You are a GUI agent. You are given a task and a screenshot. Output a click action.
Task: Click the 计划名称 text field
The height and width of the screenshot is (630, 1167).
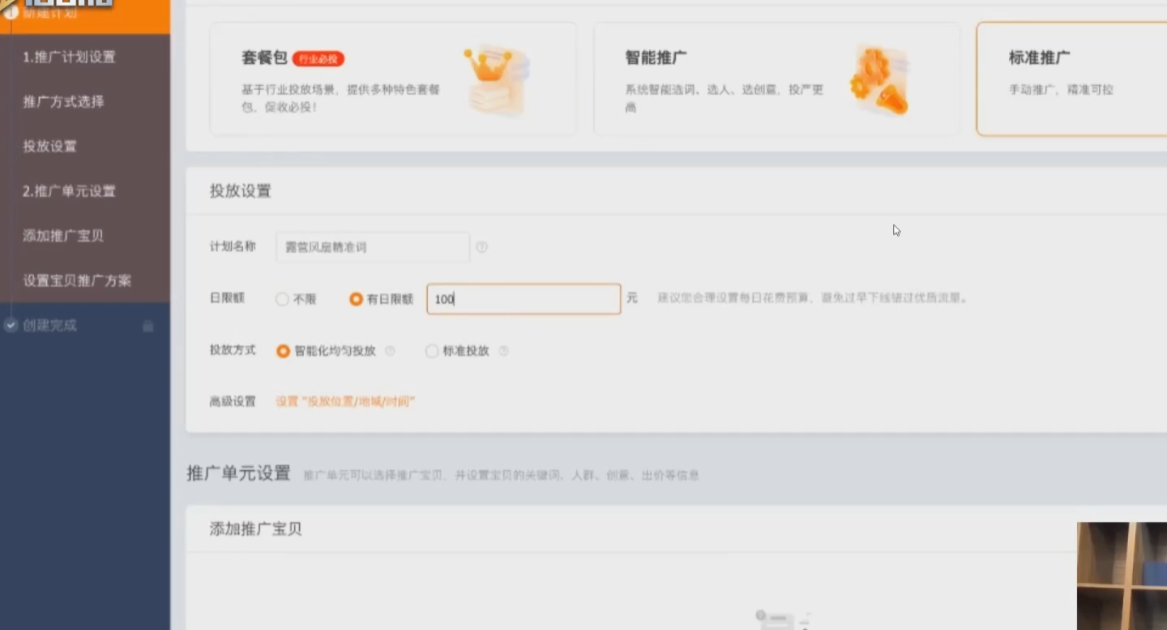[372, 247]
